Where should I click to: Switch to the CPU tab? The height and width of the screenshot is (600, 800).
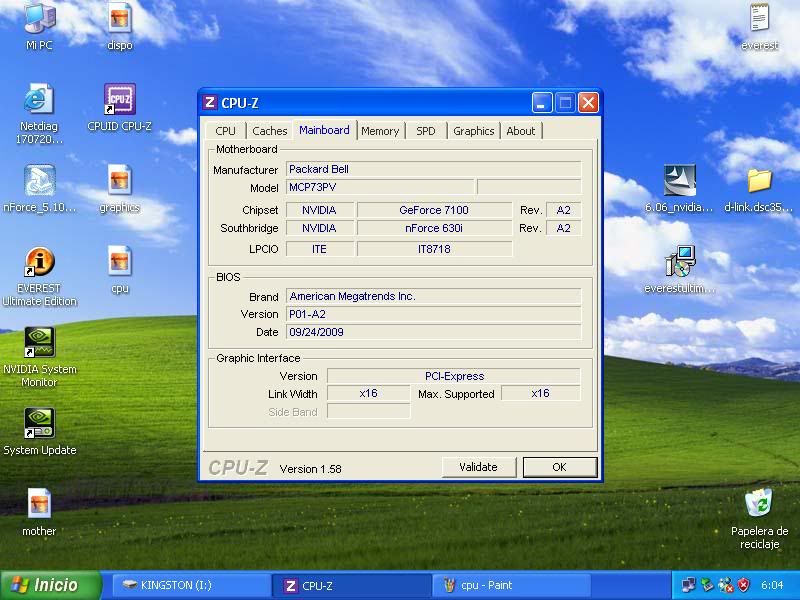point(226,131)
